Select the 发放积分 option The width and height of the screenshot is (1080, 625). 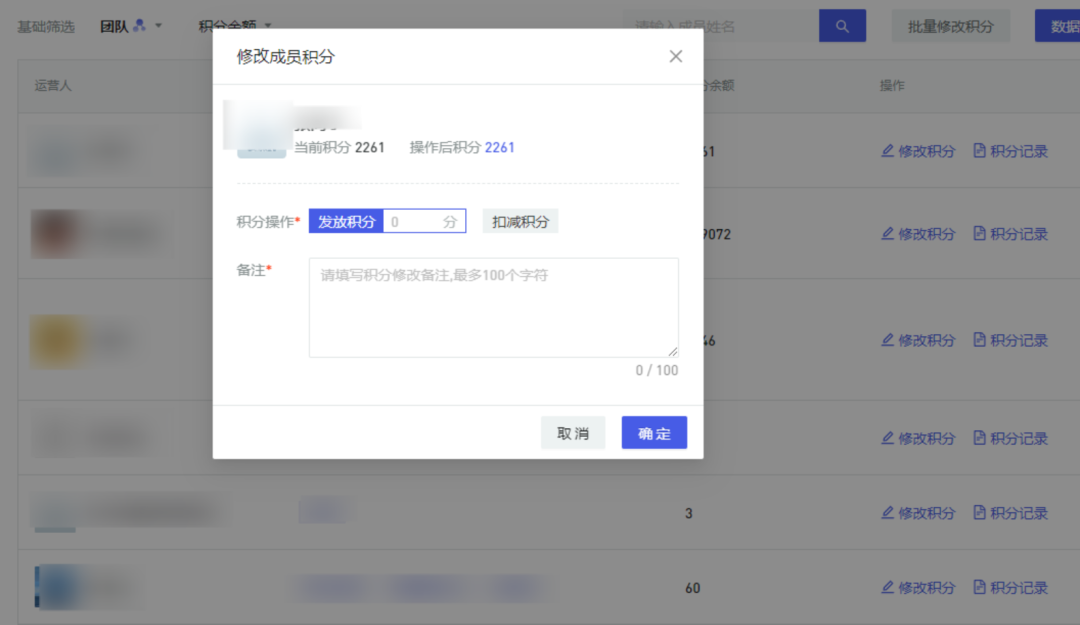[346, 222]
